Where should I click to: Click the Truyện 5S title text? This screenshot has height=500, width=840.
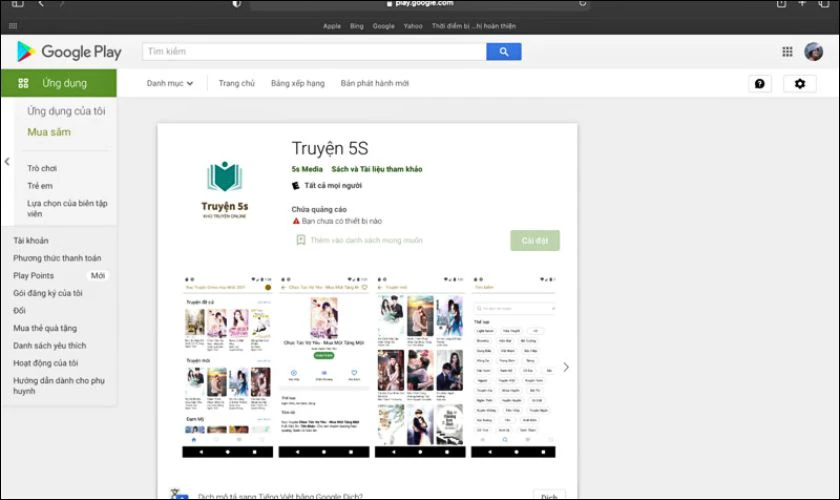329,148
